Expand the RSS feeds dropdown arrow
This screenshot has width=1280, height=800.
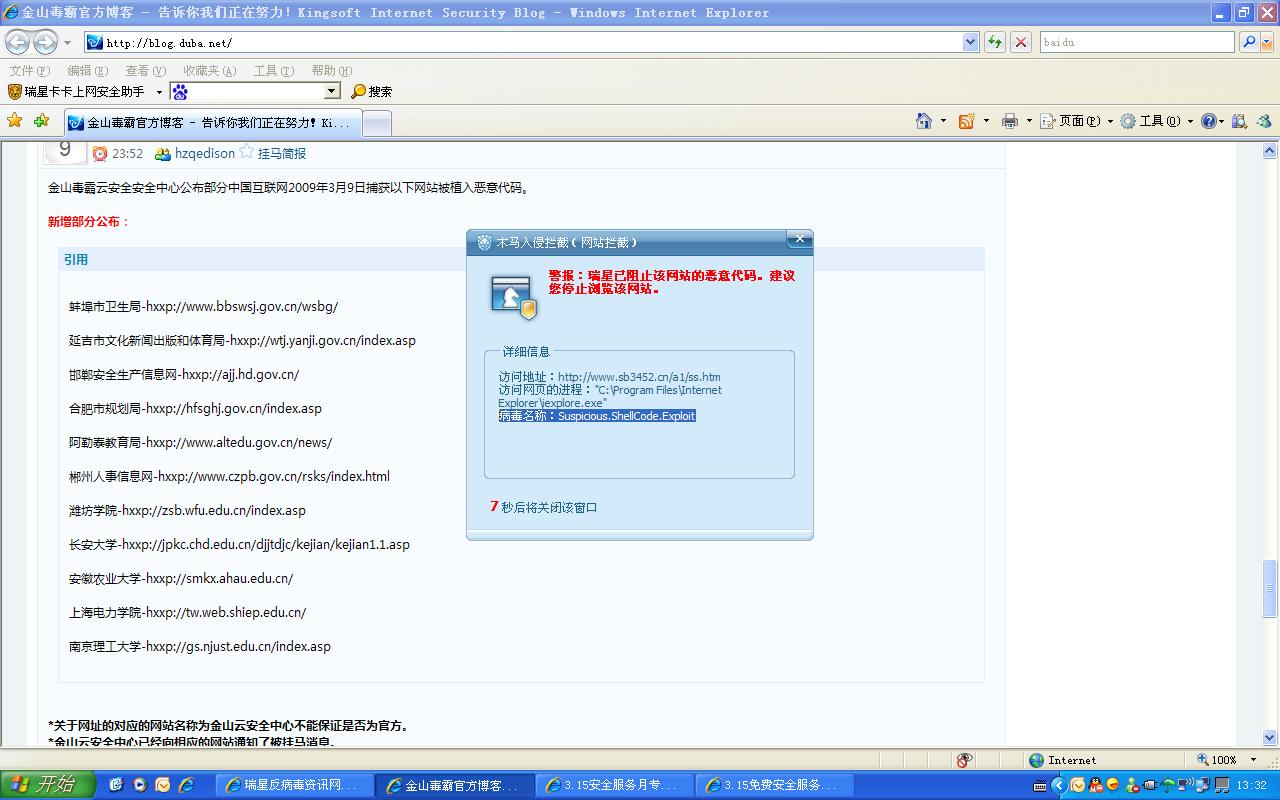coord(986,121)
